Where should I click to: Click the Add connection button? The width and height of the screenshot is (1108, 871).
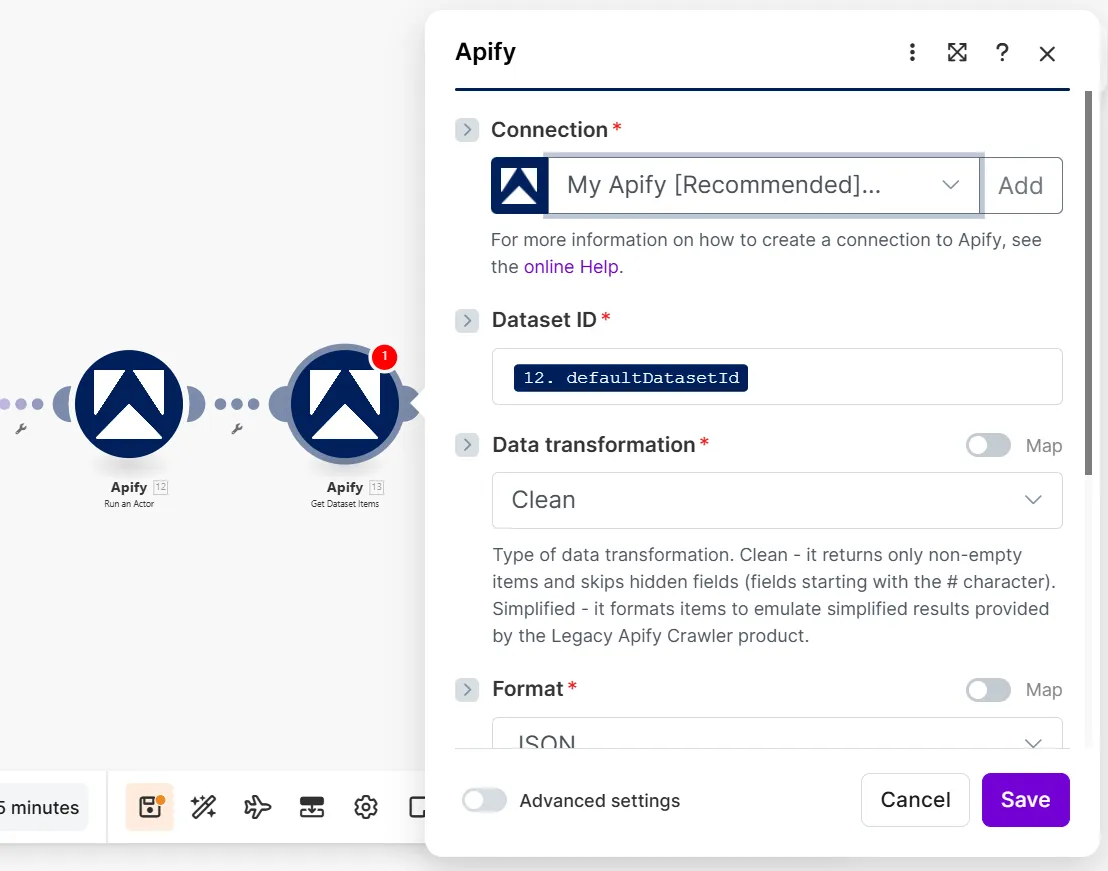1020,185
